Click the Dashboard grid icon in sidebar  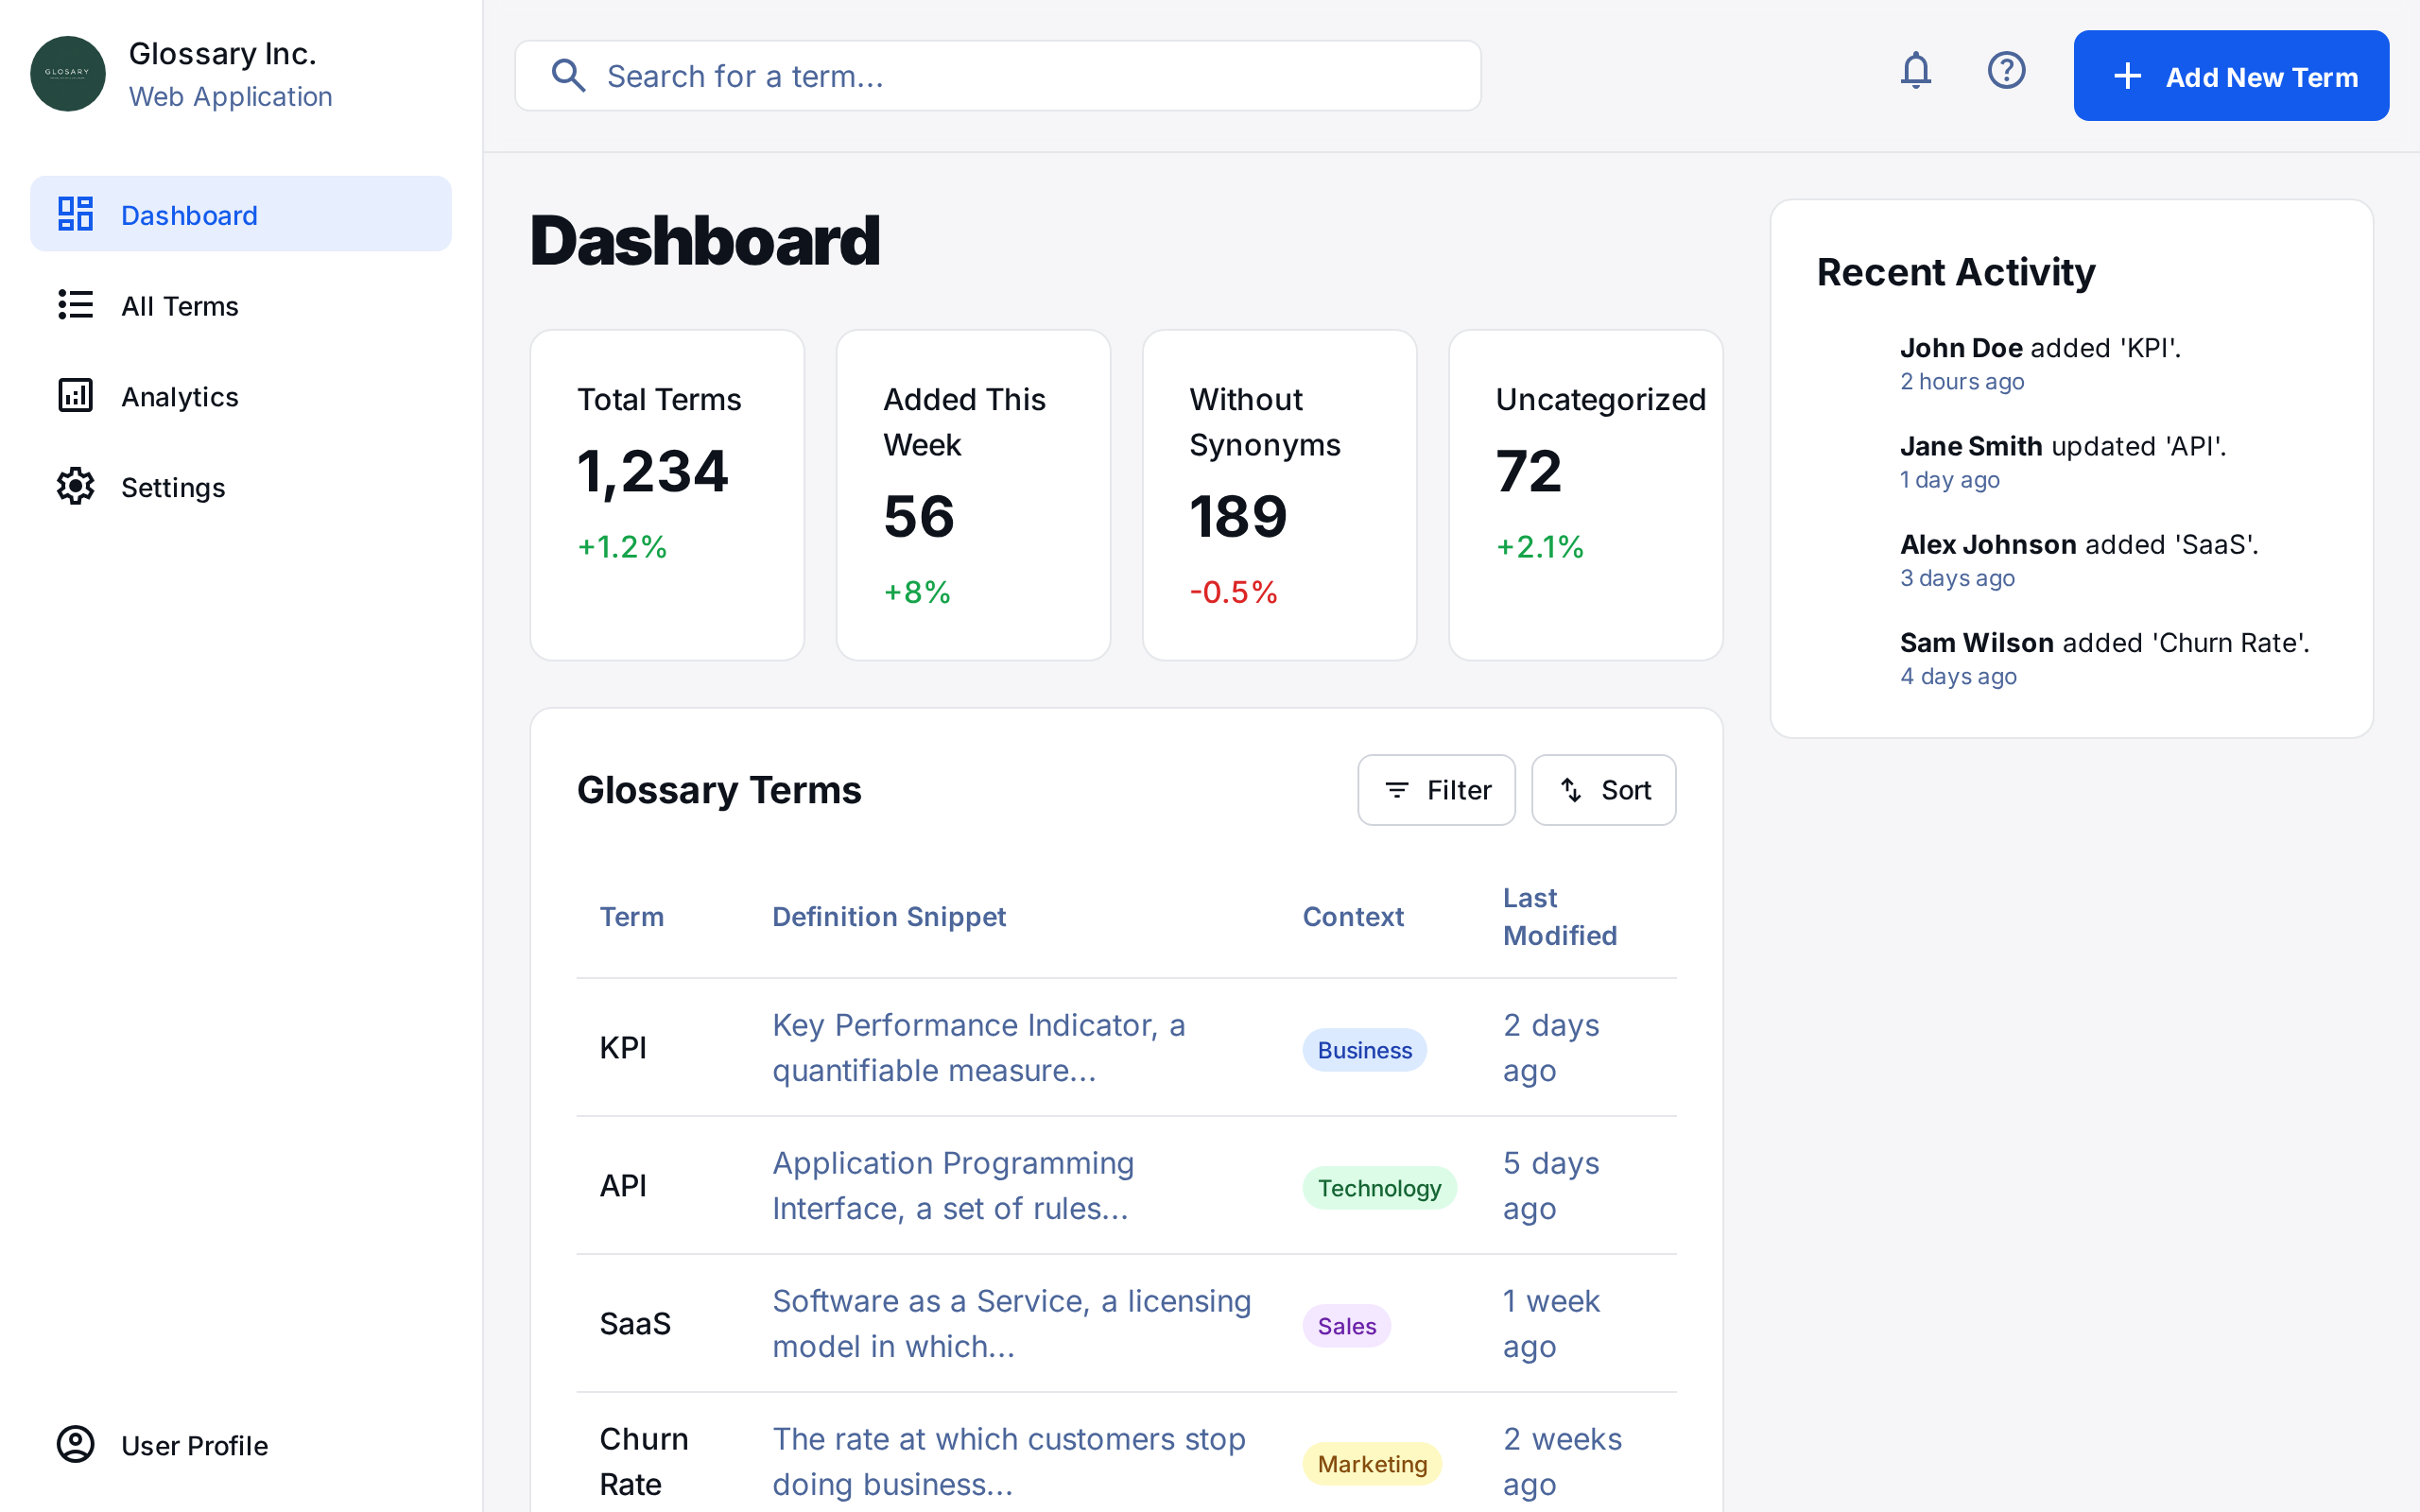[x=75, y=214]
